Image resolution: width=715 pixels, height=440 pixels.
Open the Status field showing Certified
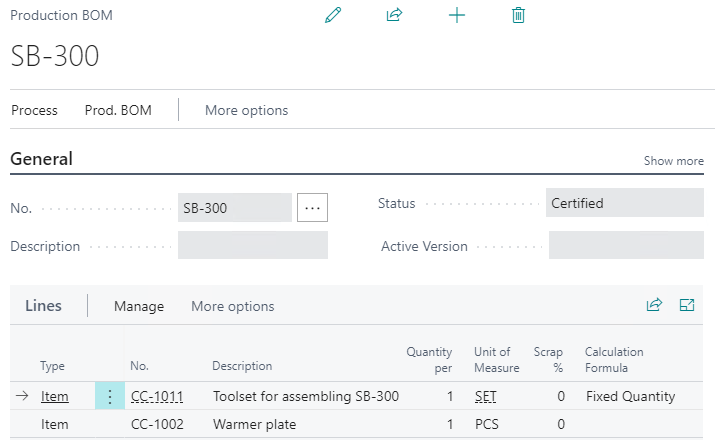625,202
